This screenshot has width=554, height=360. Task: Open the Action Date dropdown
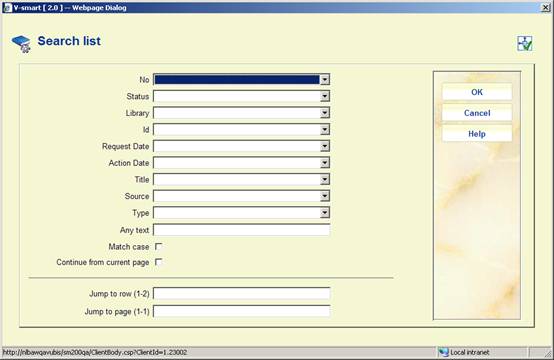pyautogui.click(x=324, y=163)
